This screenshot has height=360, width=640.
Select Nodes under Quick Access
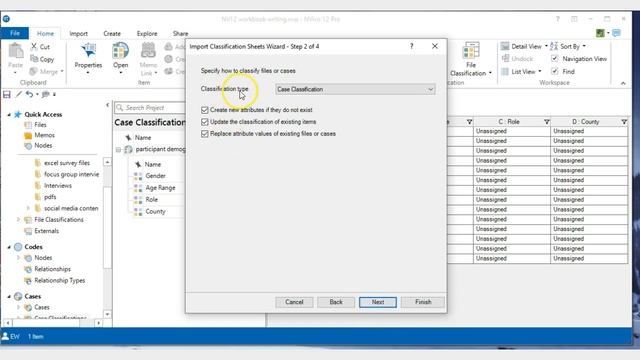(x=43, y=145)
